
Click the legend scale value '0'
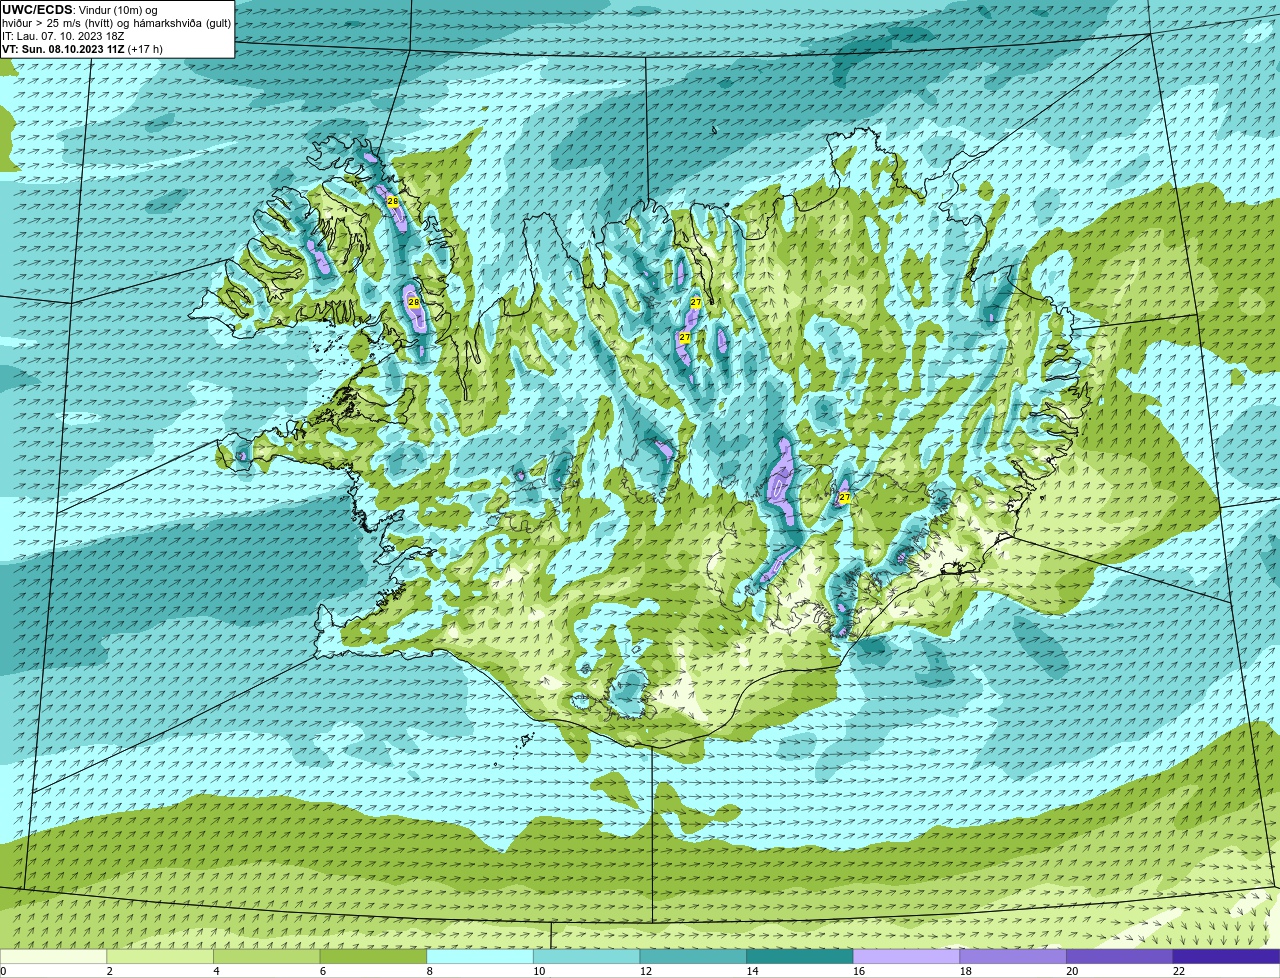[3, 971]
